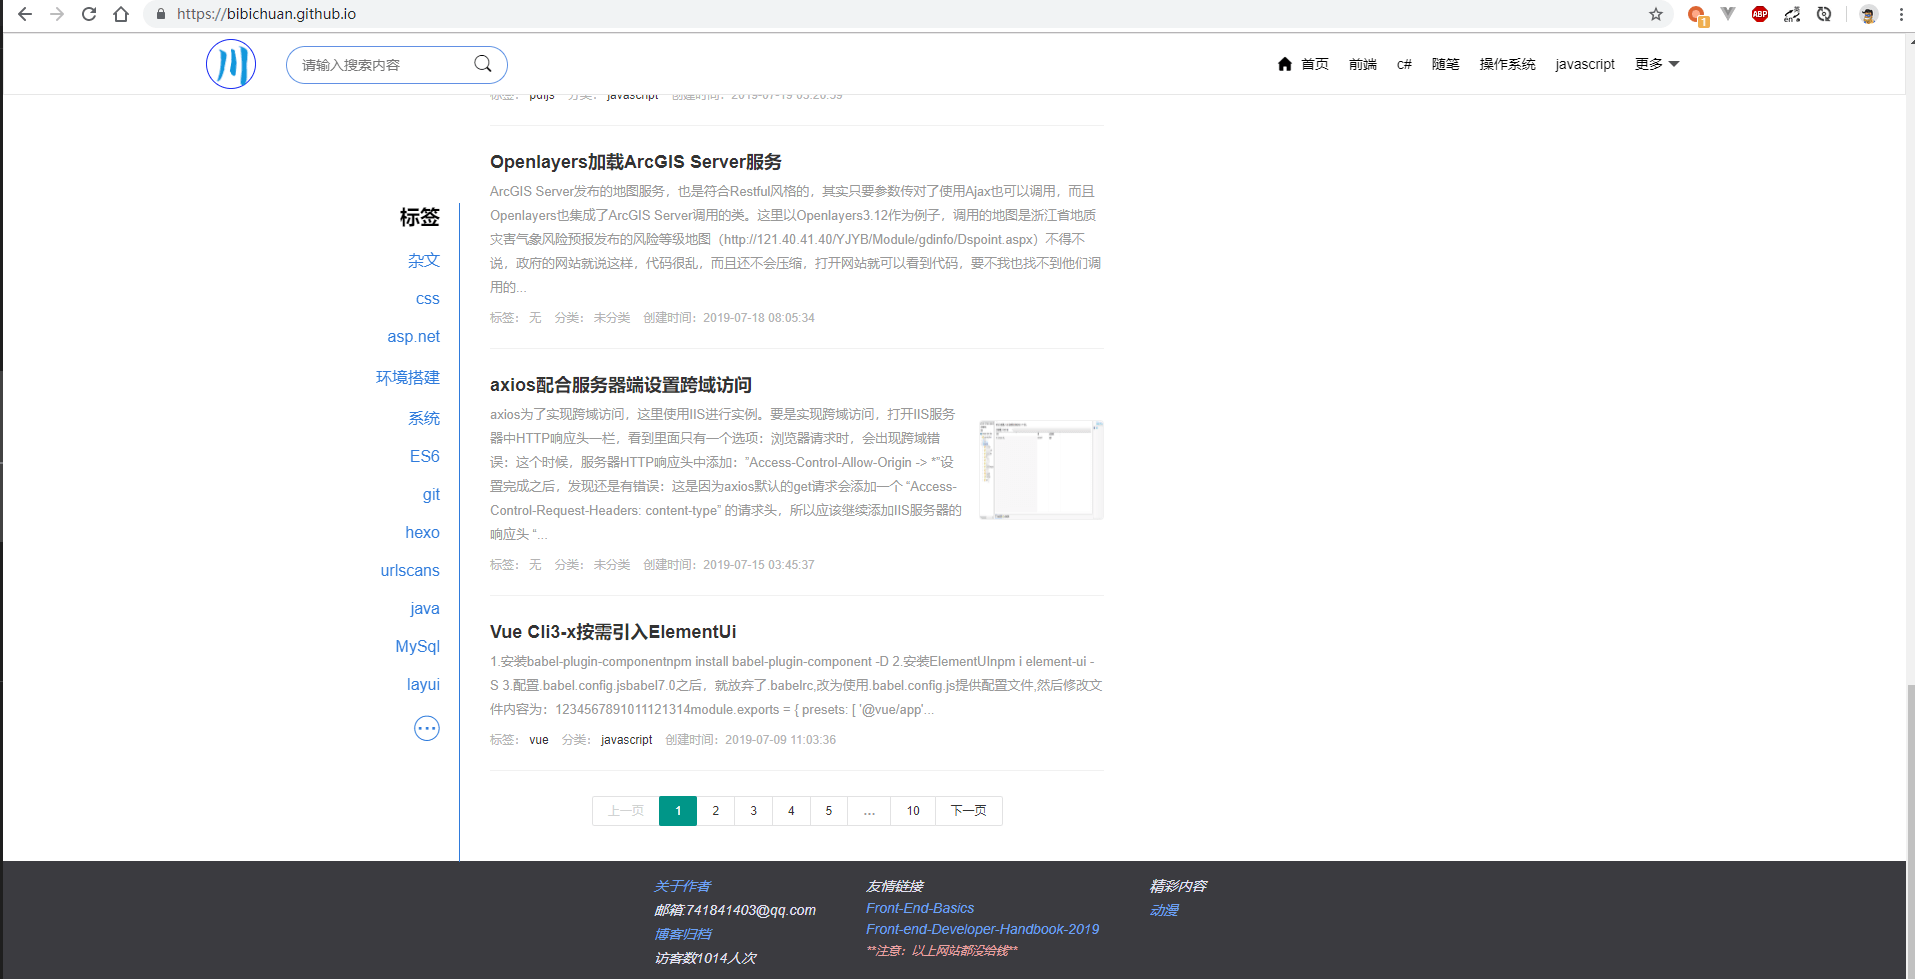Click the home icon in navigation
1915x979 pixels.
click(x=1285, y=64)
